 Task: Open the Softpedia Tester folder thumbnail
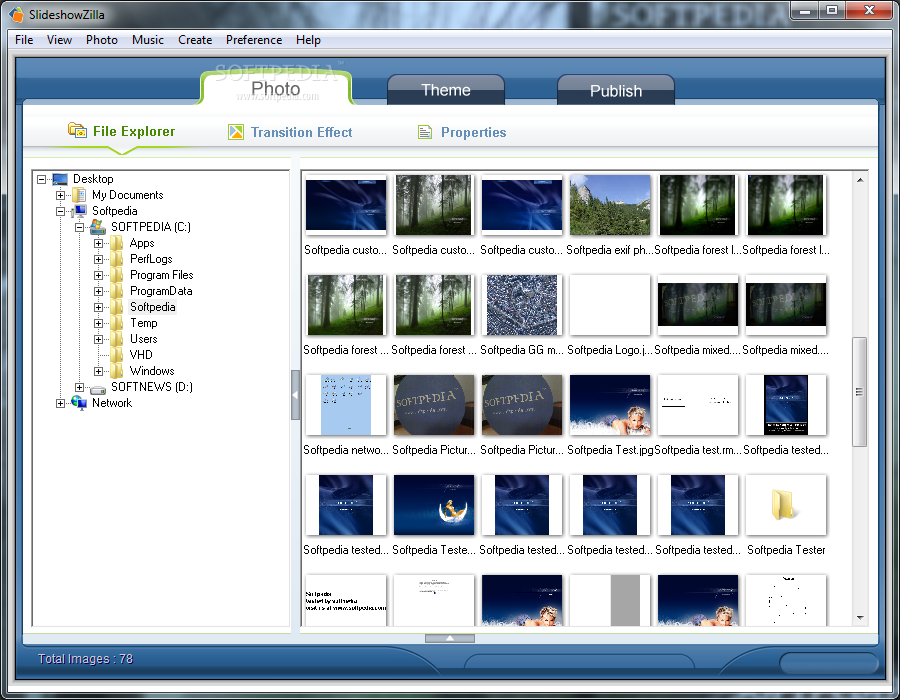(x=786, y=505)
